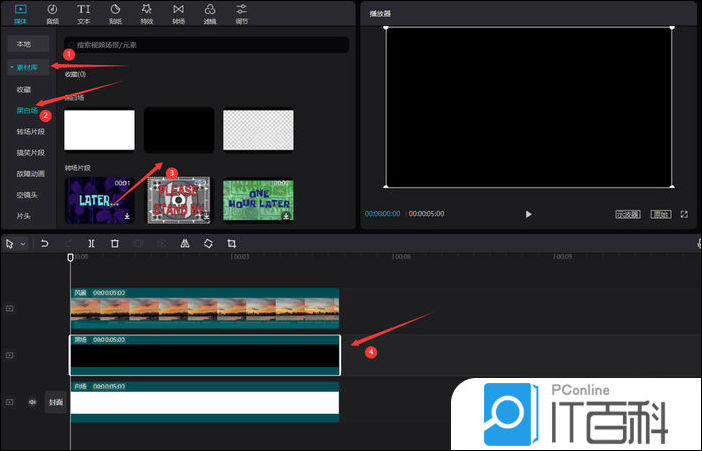Collapse the 素材库 library section
This screenshot has height=451, width=702.
tap(27, 67)
